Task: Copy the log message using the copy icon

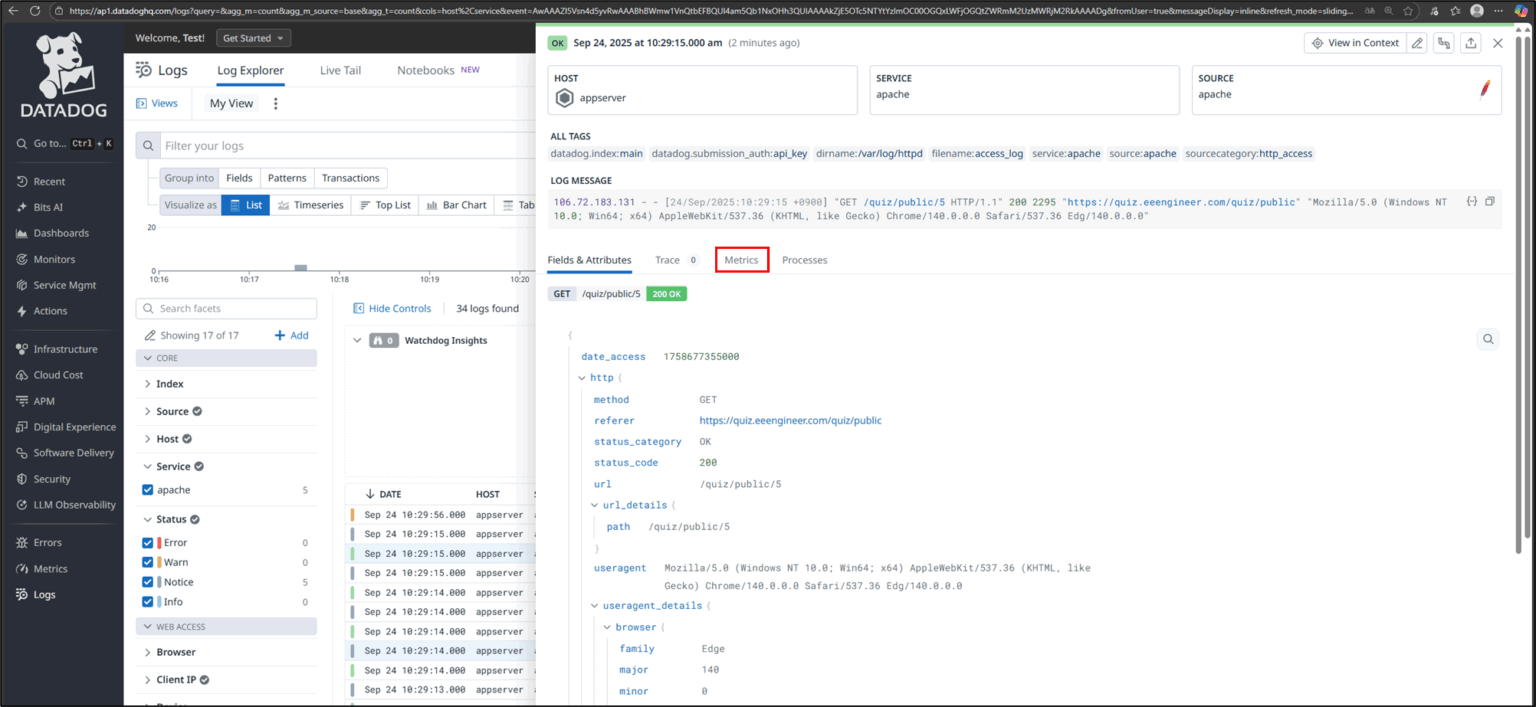Action: pyautogui.click(x=1488, y=200)
